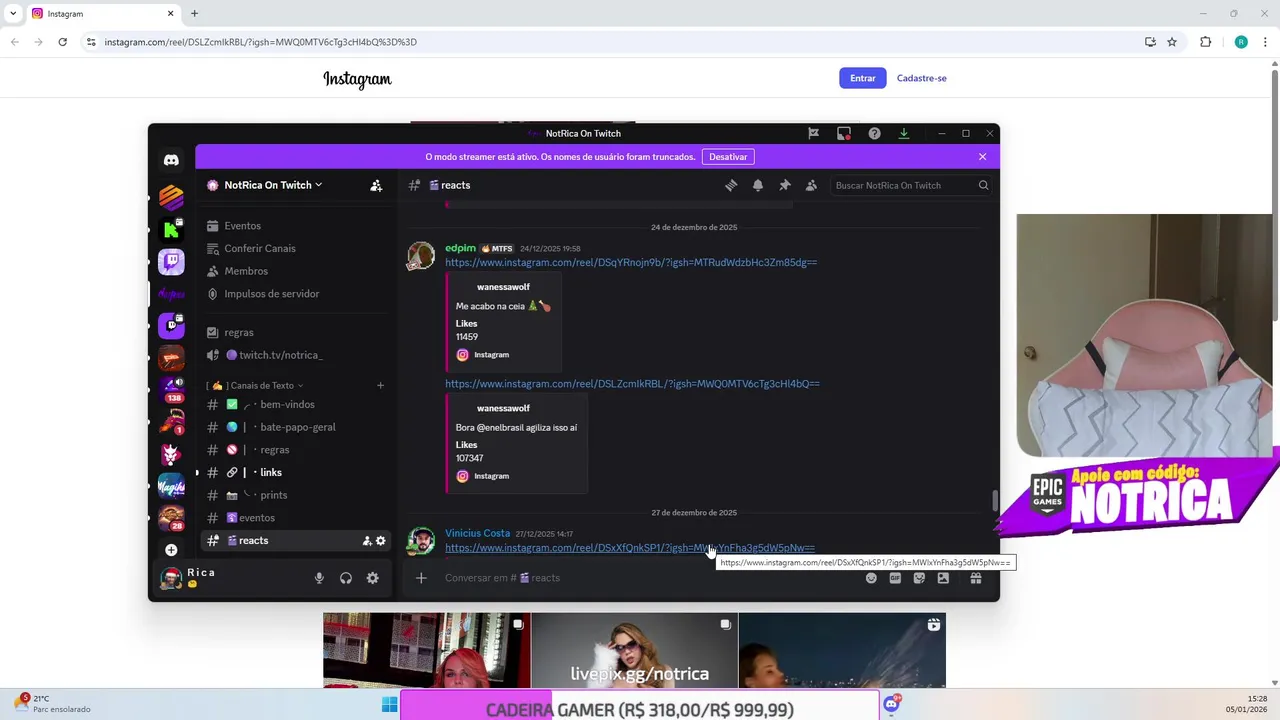
Task: Open Threads icon in channel header
Action: click(x=731, y=185)
